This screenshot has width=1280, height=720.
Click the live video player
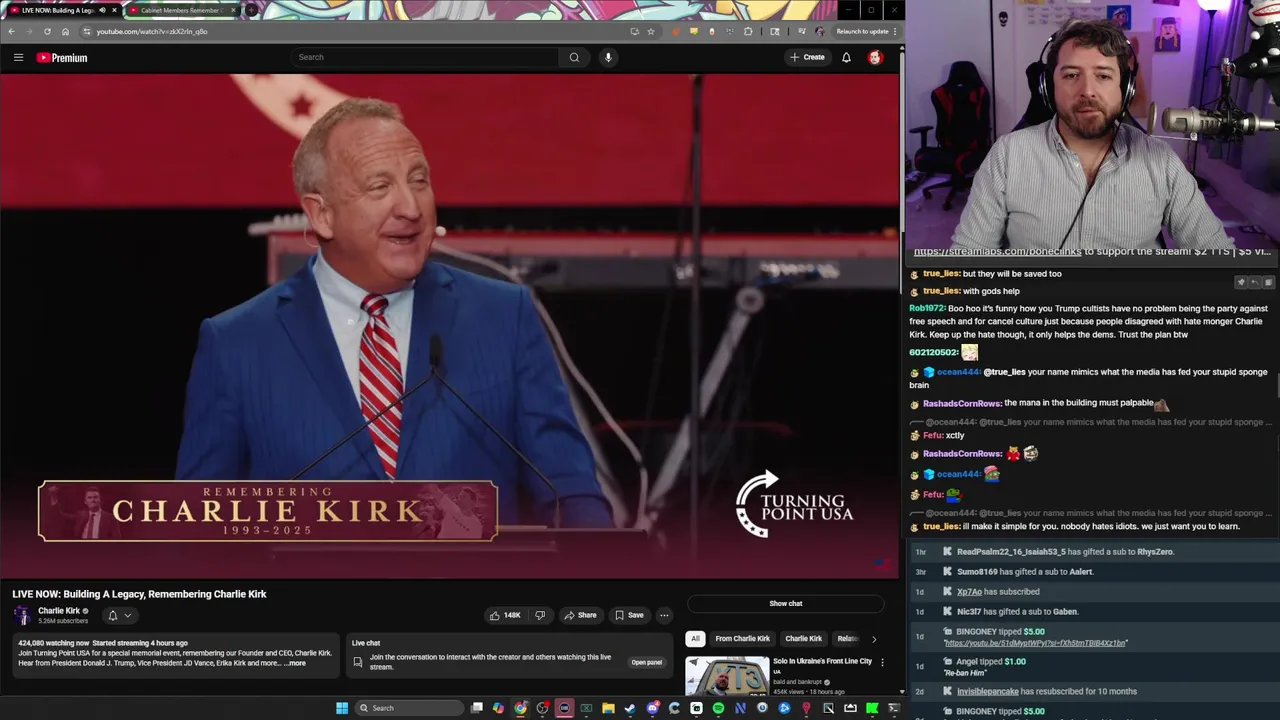(x=449, y=325)
